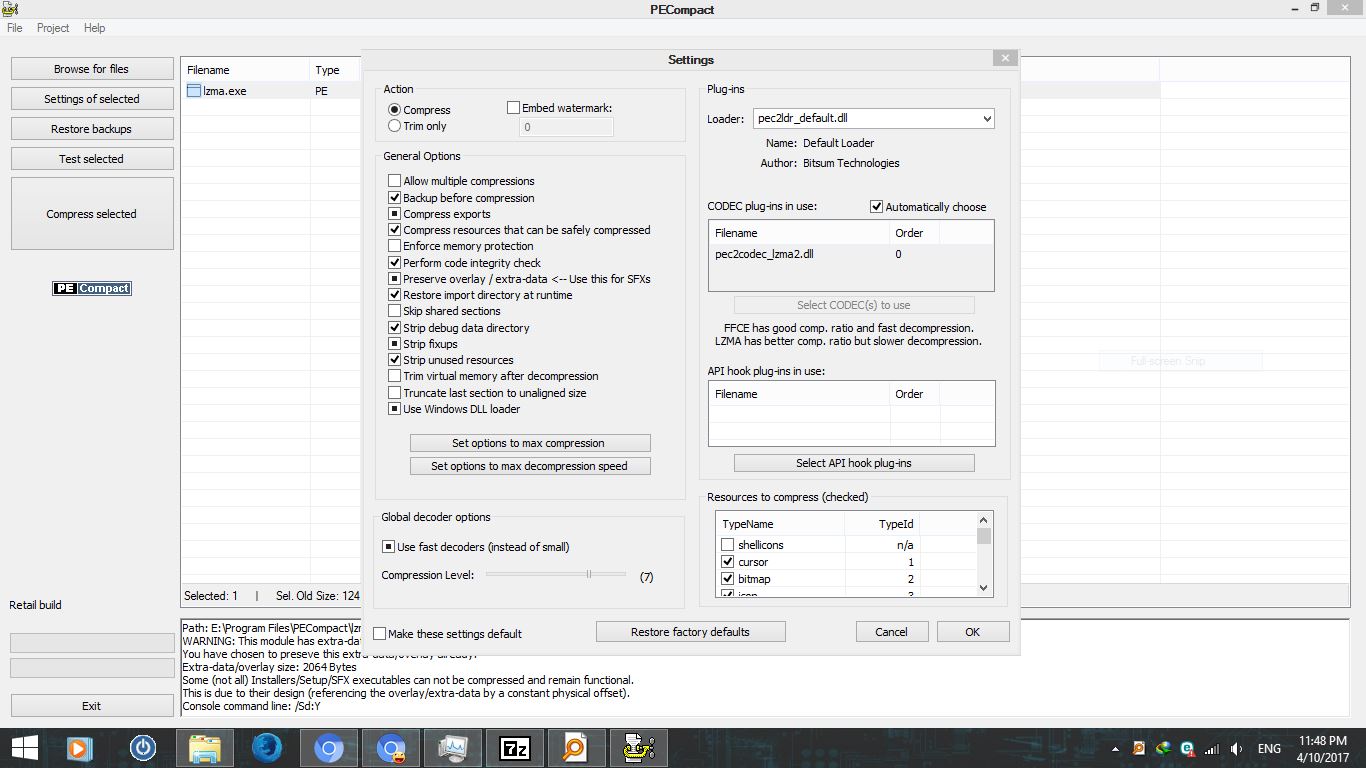Click the volume speaker tray icon
This screenshot has height=768, width=1366.
coord(1237,749)
